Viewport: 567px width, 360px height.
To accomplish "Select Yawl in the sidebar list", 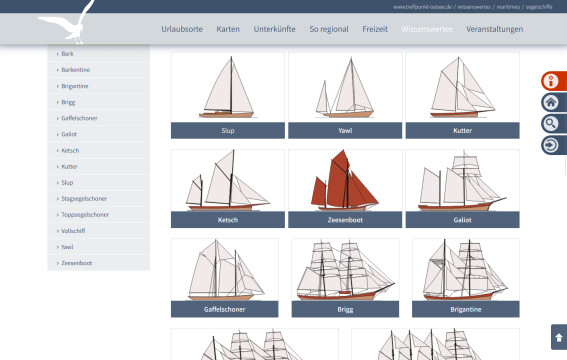I will [x=99, y=247].
